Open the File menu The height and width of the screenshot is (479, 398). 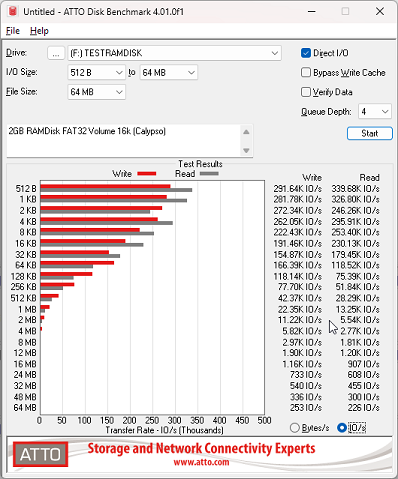coord(13,31)
